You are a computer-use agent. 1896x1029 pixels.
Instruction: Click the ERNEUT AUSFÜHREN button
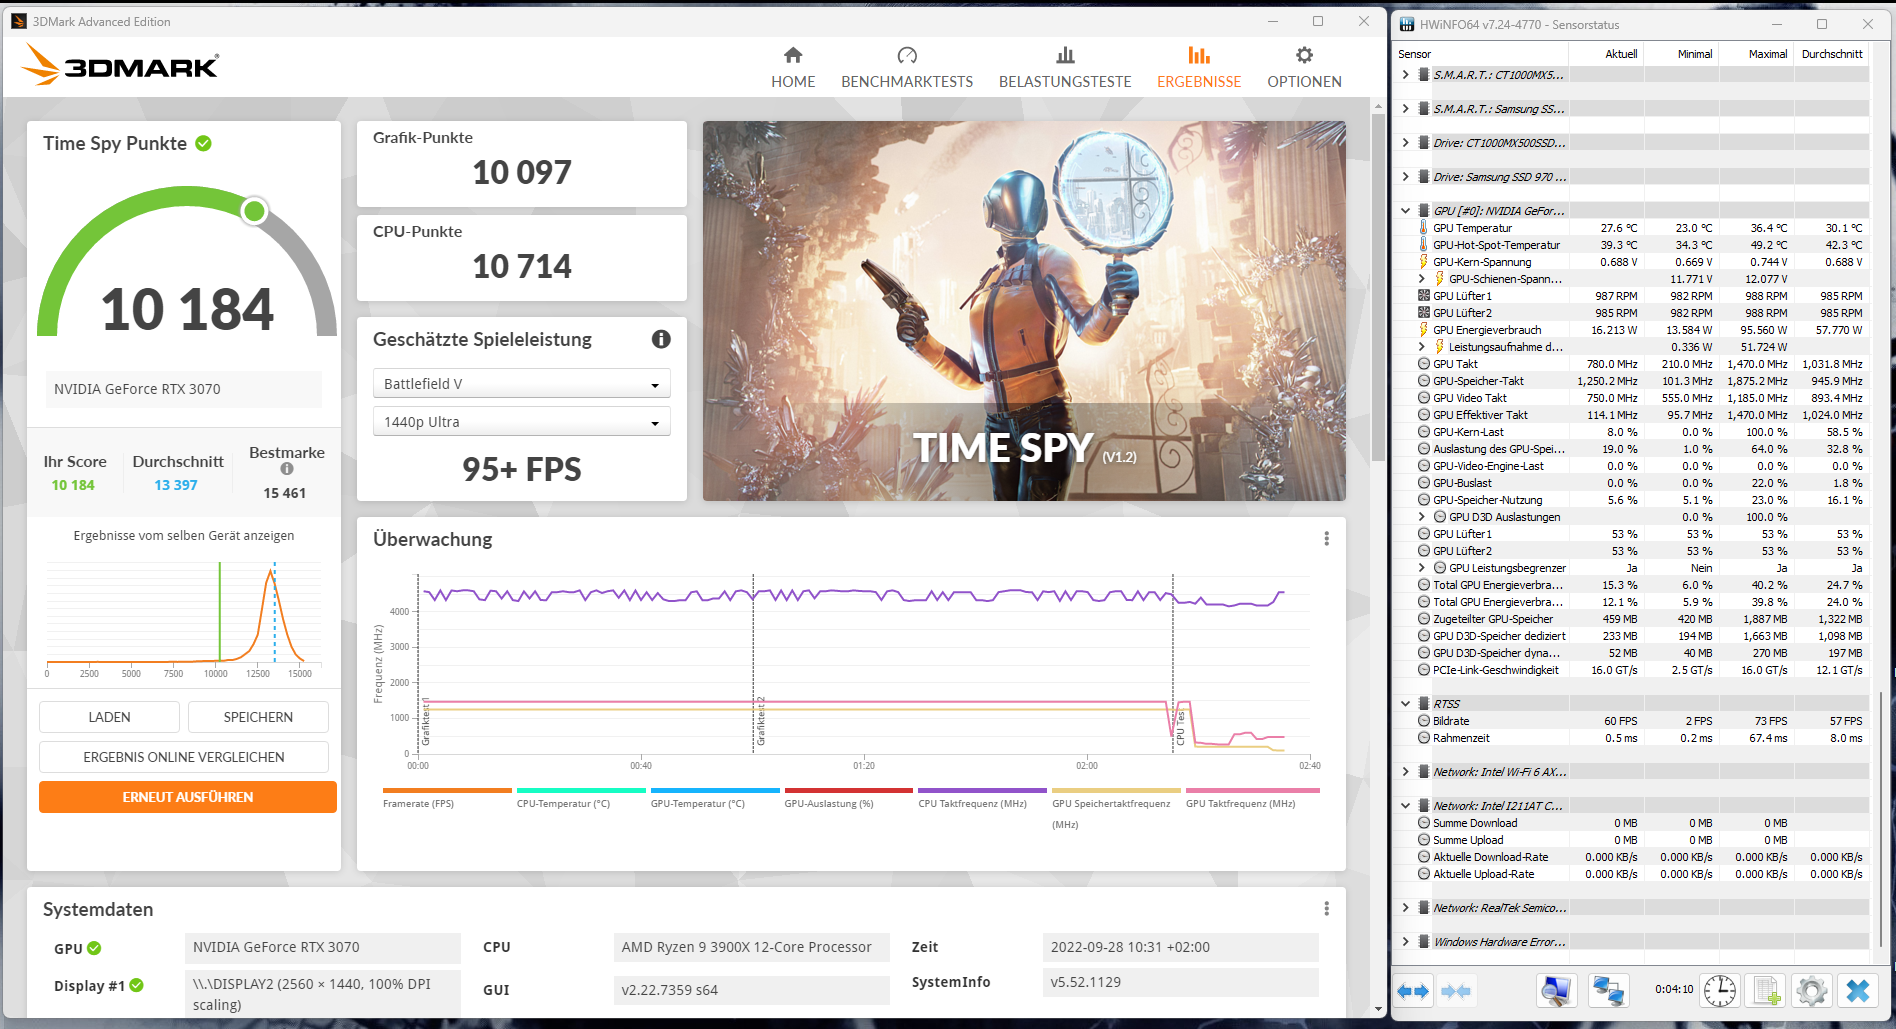pyautogui.click(x=188, y=797)
